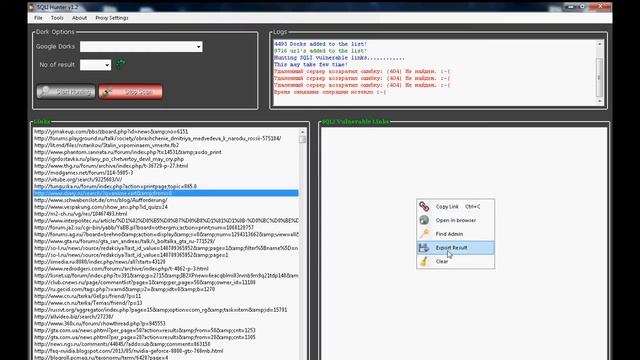640x360 pixels.
Task: Select the www.schwabenslot.de blog link
Action: click(166, 200)
